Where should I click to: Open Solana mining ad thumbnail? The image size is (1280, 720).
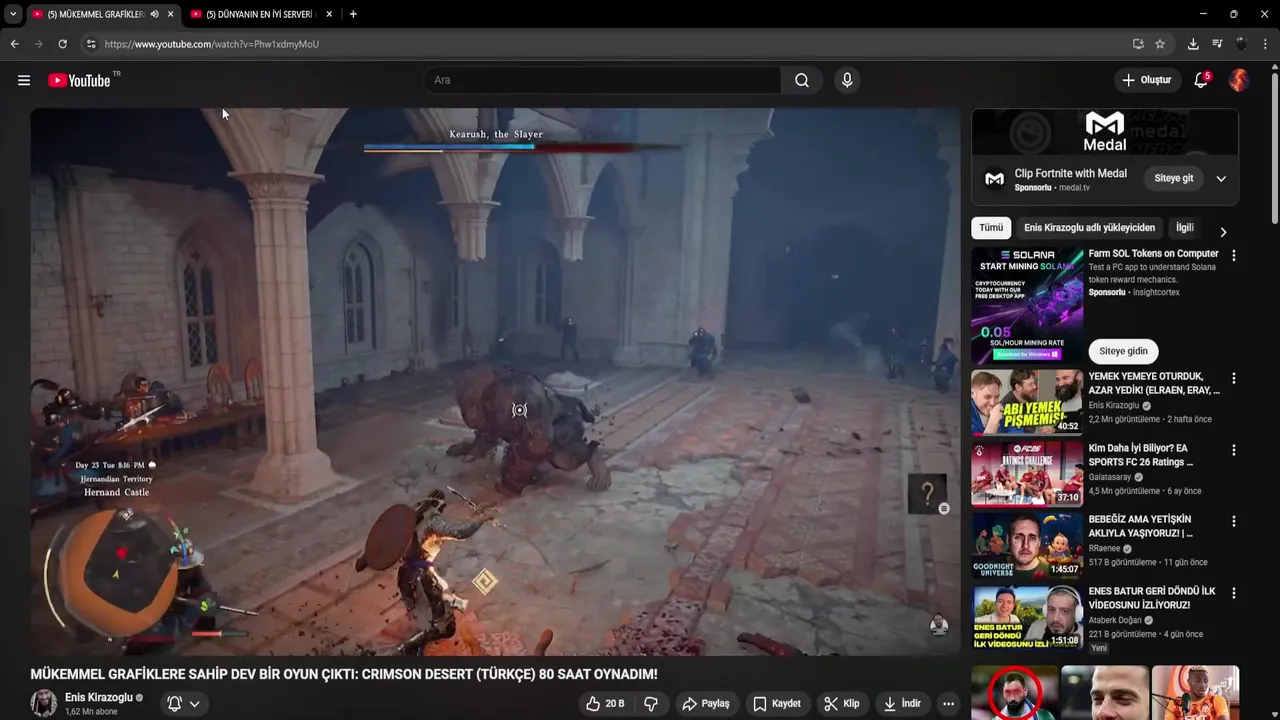coord(1027,306)
